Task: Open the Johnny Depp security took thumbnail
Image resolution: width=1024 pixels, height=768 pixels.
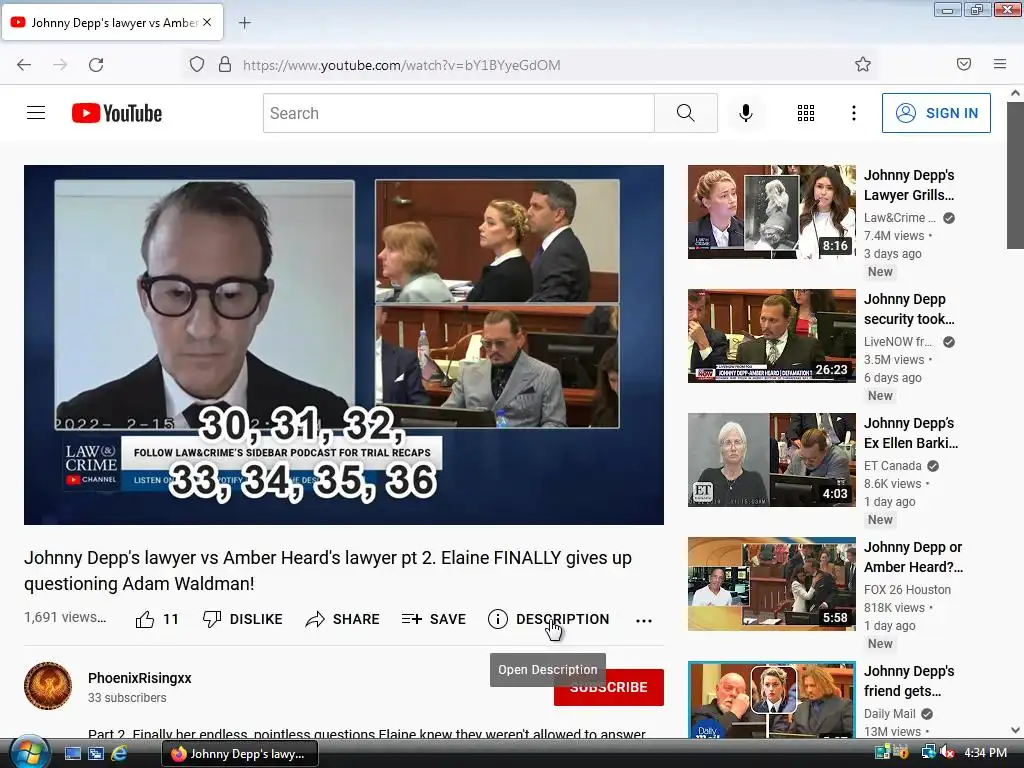Action: tap(771, 336)
